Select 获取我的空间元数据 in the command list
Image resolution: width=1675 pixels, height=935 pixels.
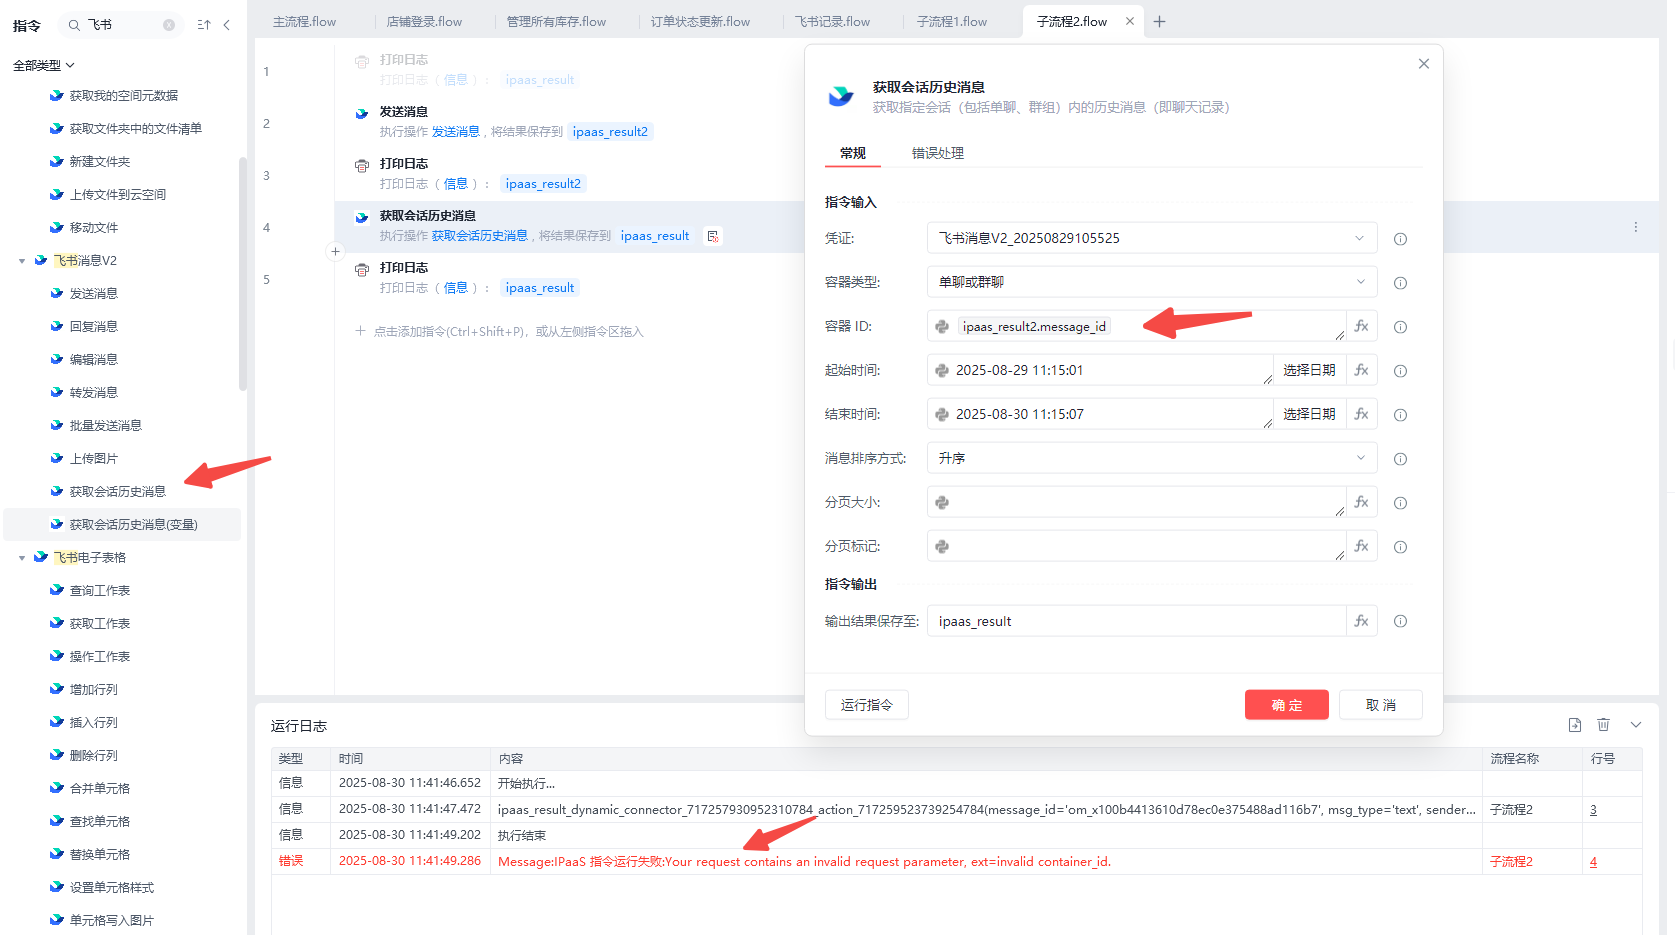click(x=124, y=96)
